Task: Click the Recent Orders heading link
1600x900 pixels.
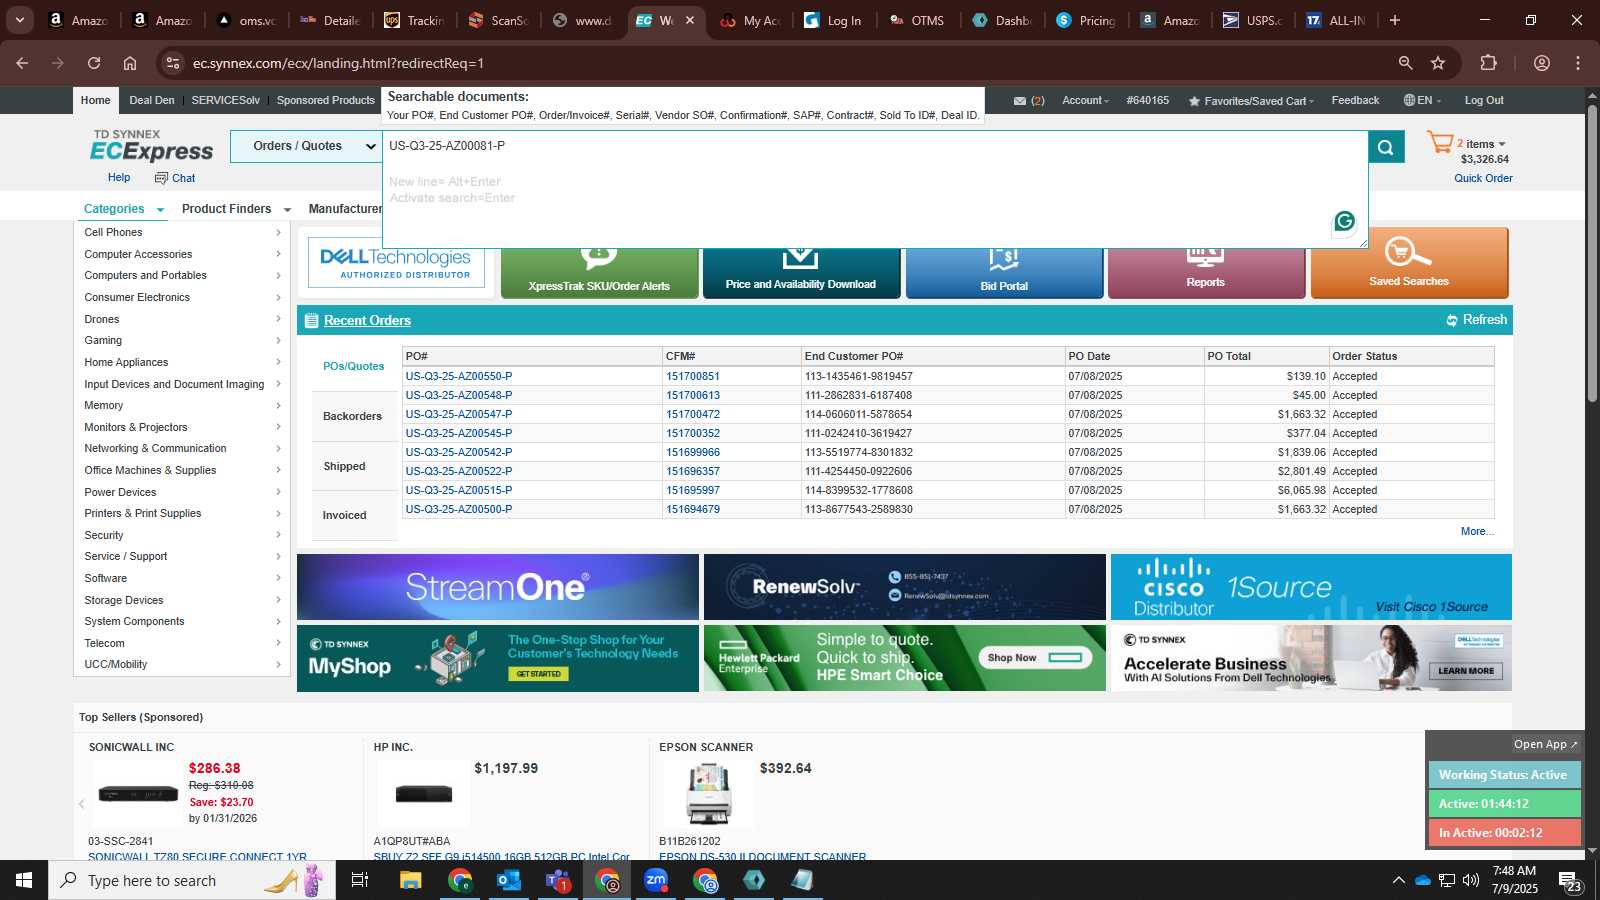Action: [x=367, y=321]
